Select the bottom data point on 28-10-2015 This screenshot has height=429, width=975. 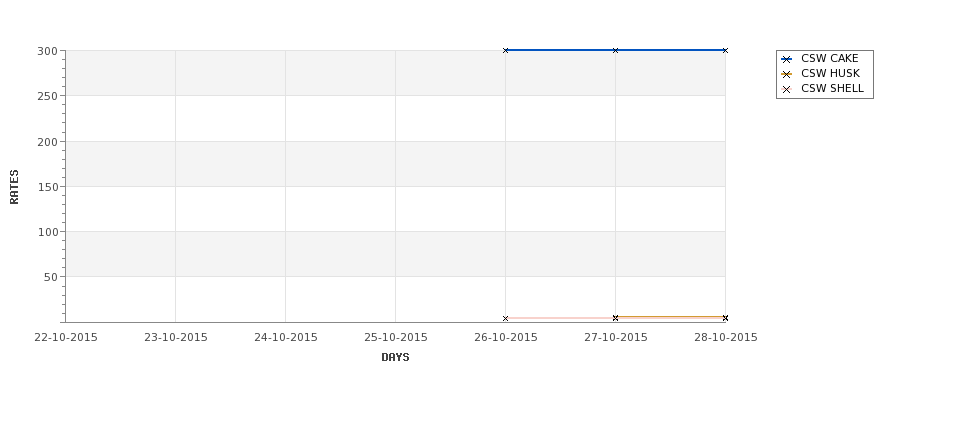pos(725,318)
